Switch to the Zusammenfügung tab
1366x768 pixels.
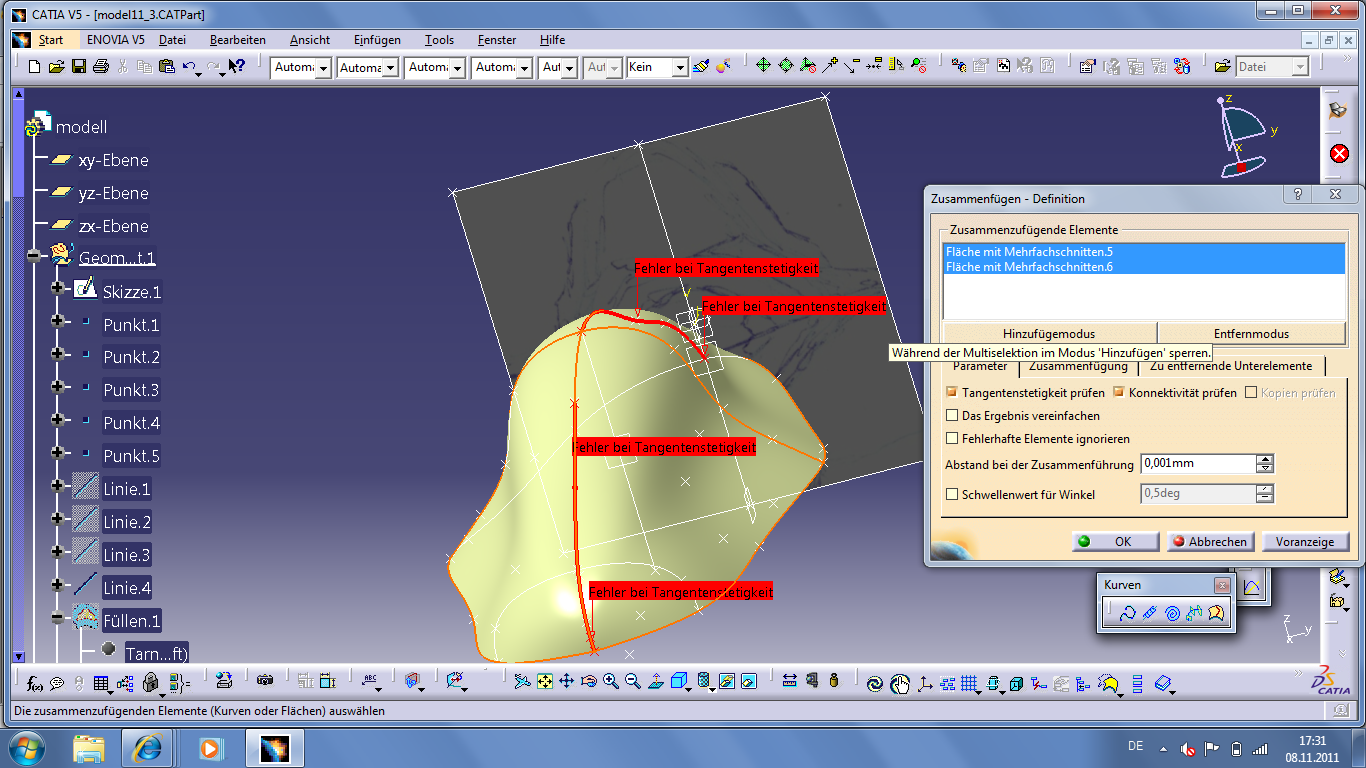click(1078, 367)
